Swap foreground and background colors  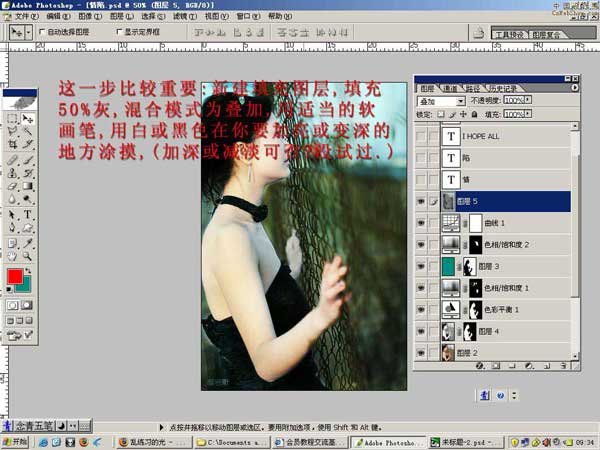pyautogui.click(x=28, y=271)
